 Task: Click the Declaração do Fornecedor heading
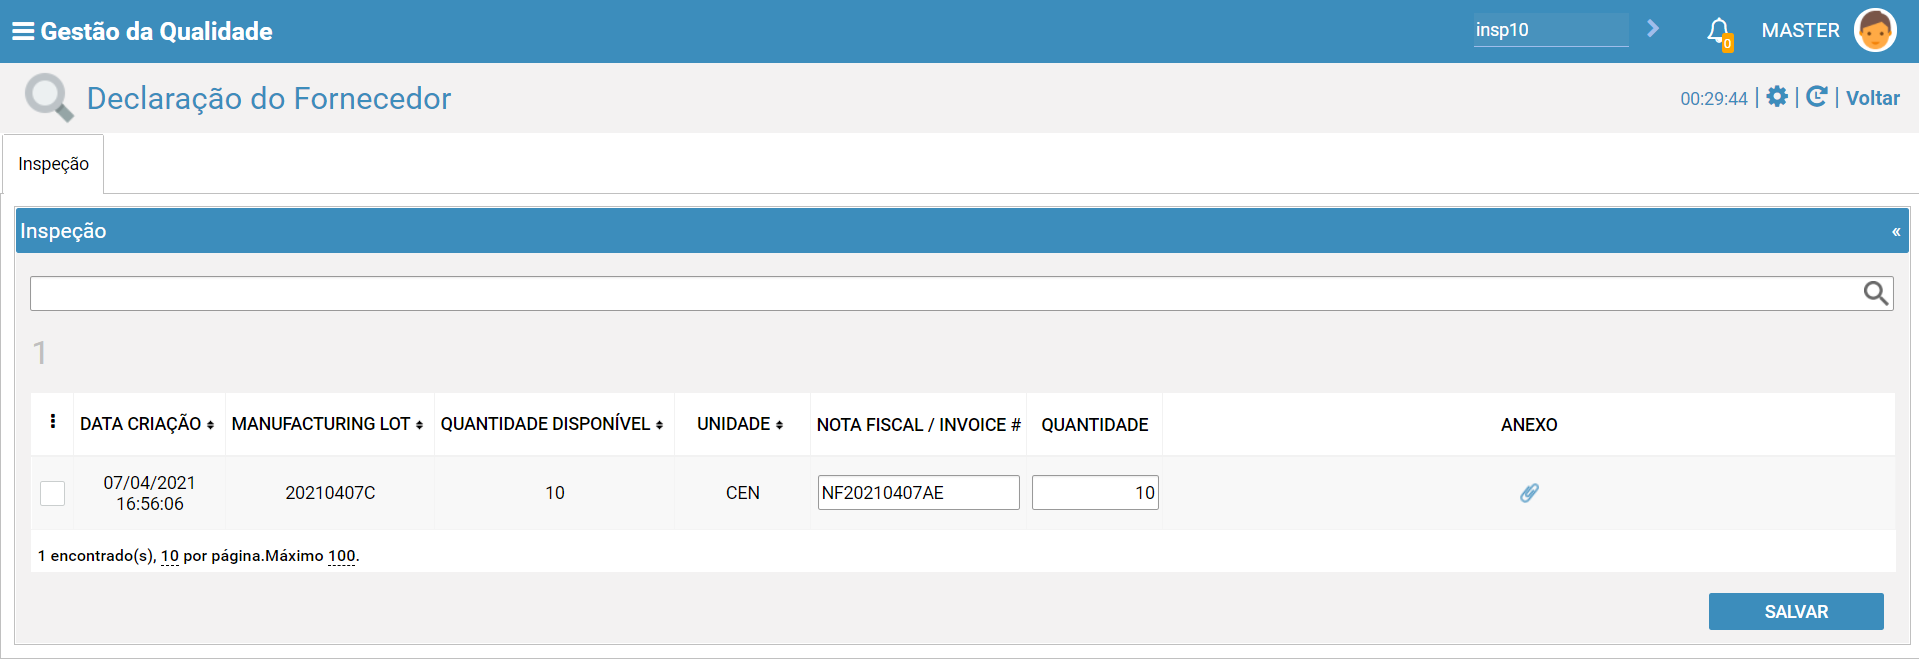click(269, 98)
